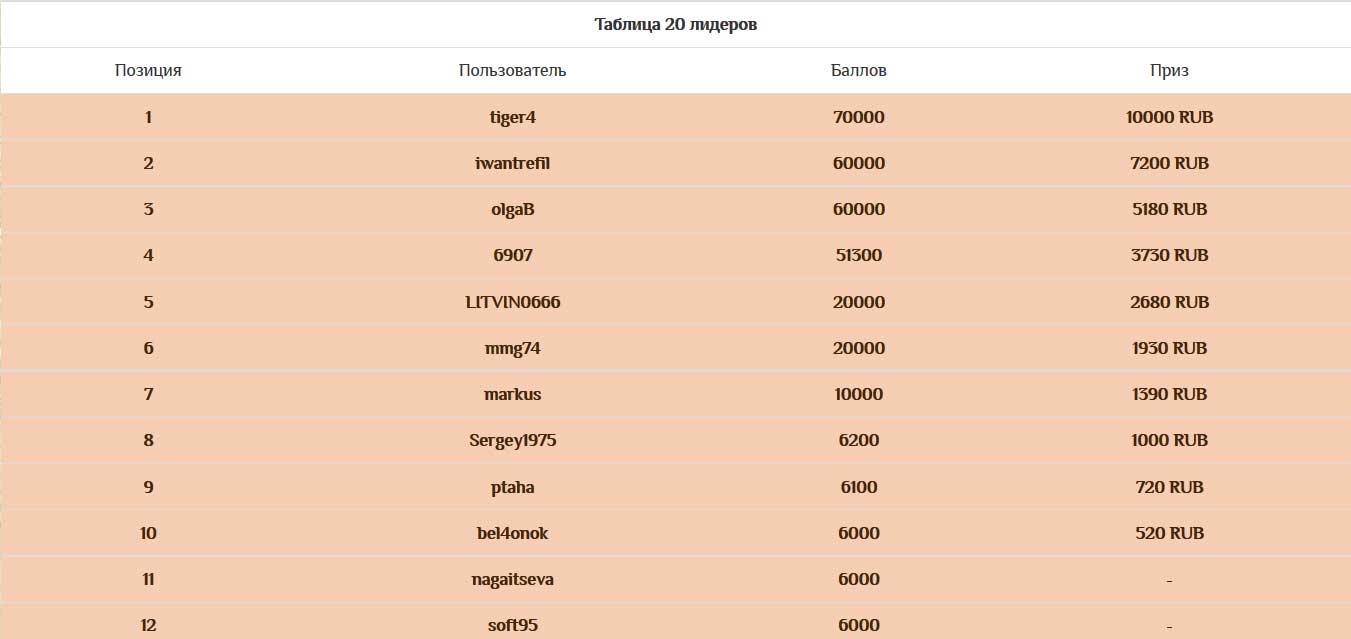Click the ptaha username
Viewport: 1351px width, 639px height.
(513, 487)
